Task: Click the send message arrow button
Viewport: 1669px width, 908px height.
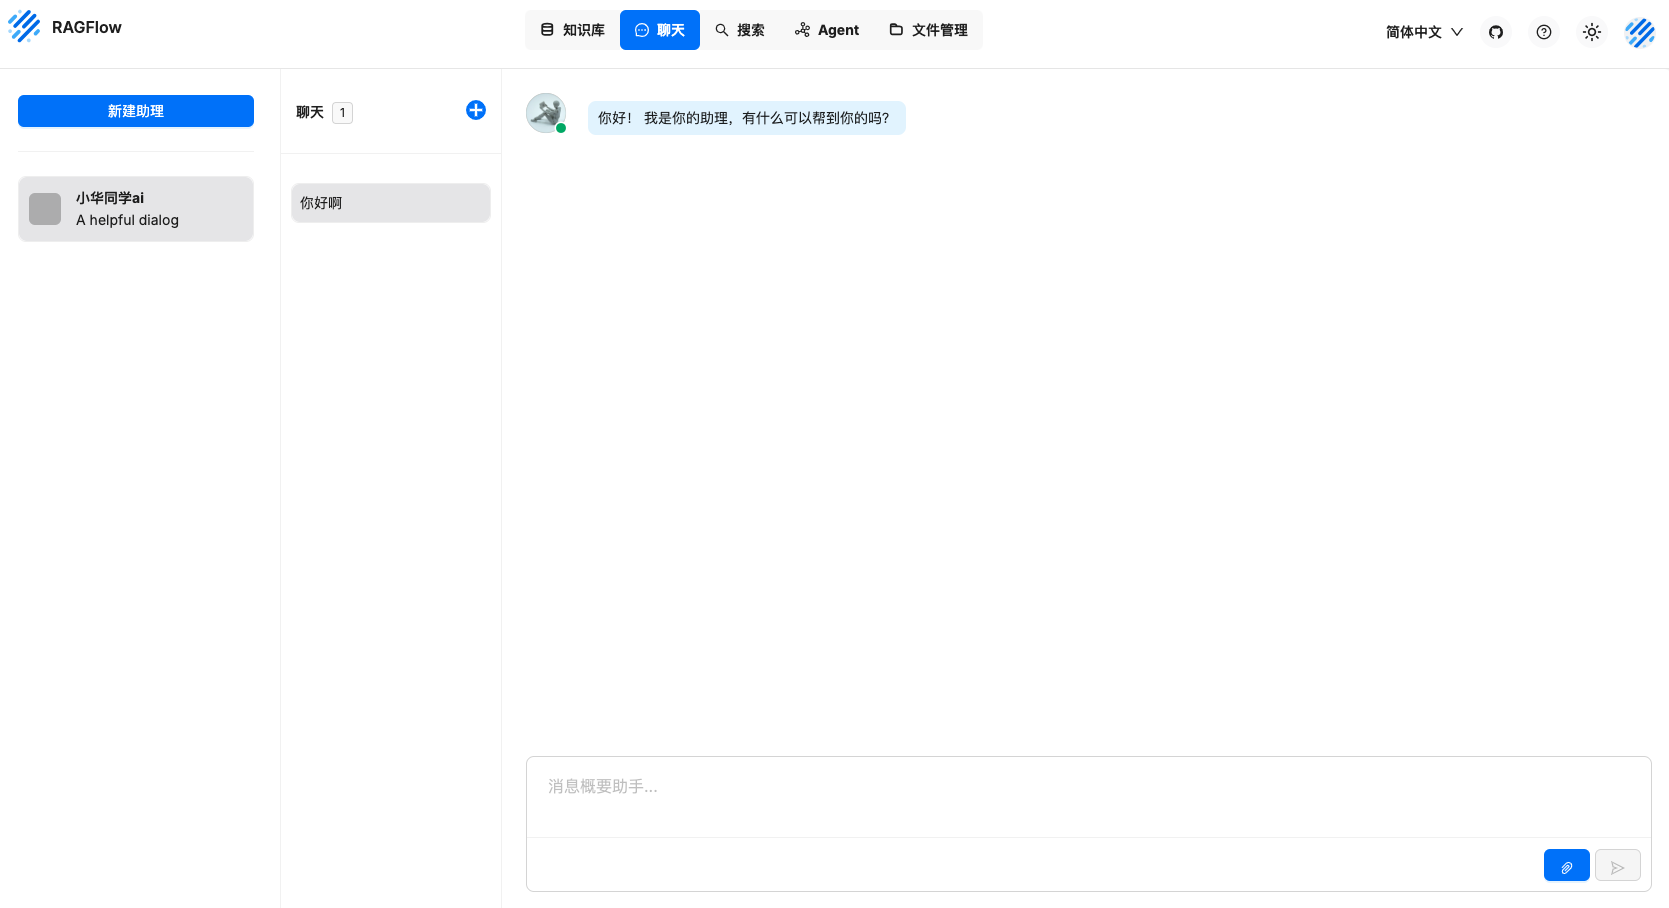Action: point(1617,865)
